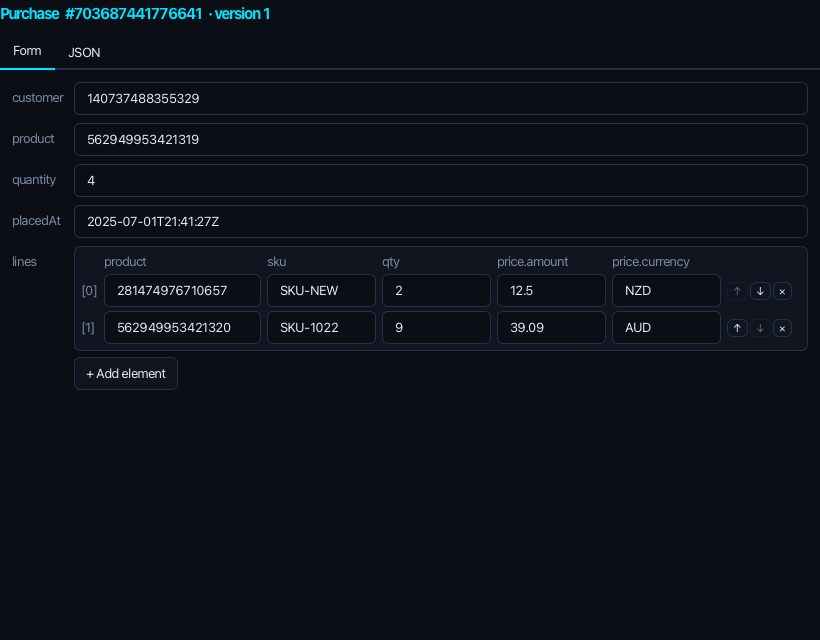This screenshot has width=820, height=640.
Task: Edit line [0] price amount 12.5
Action: click(x=551, y=291)
